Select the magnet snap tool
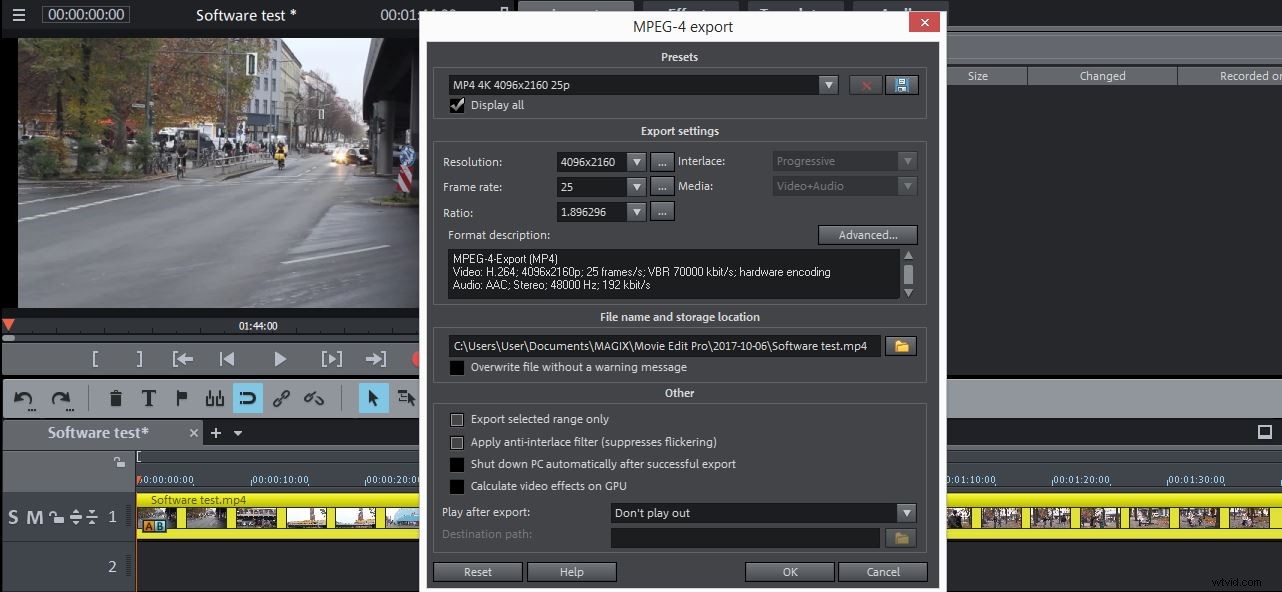The height and width of the screenshot is (592, 1282). [247, 398]
